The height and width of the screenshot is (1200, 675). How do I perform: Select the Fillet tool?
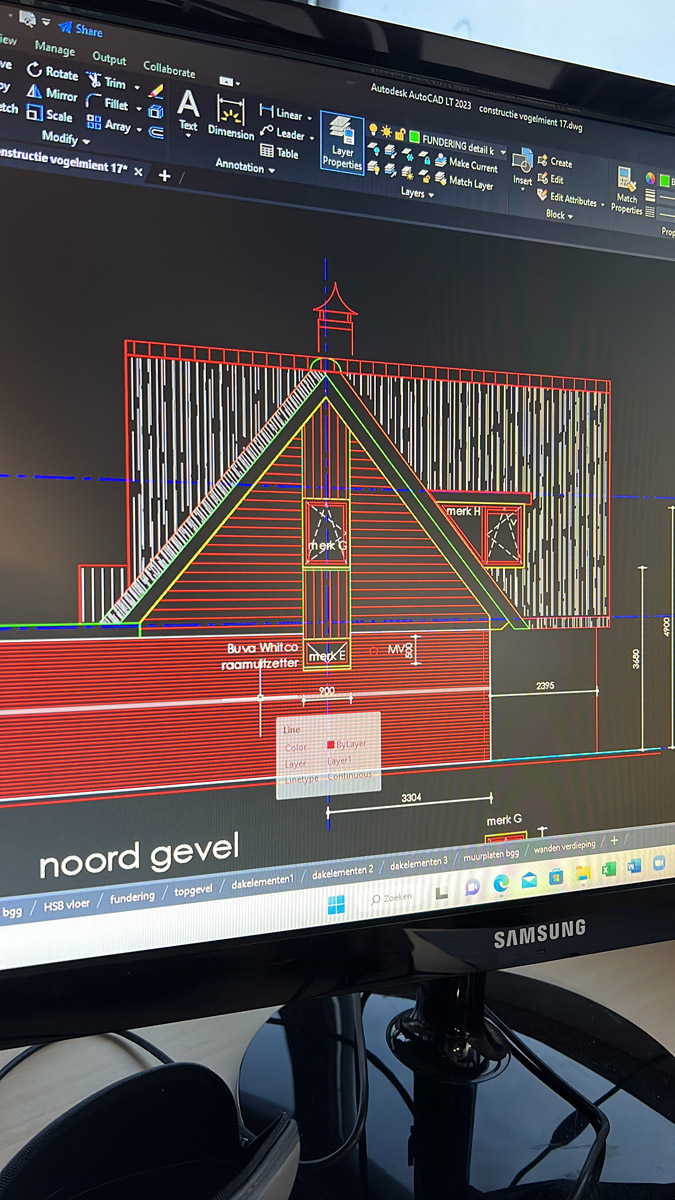click(108, 102)
